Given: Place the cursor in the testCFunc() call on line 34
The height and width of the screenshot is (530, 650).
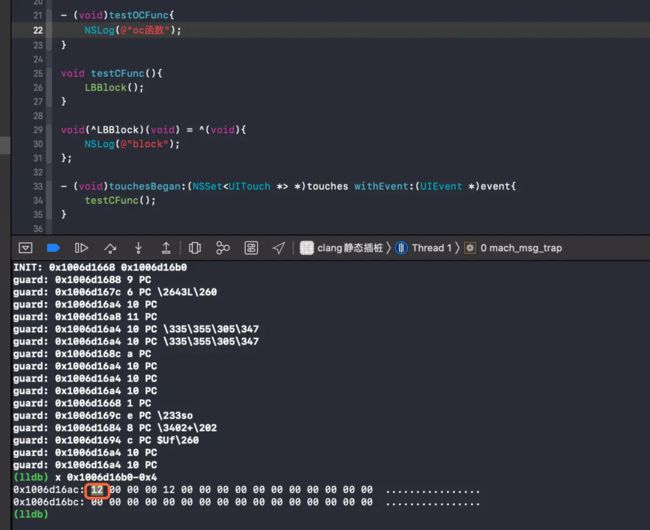Looking at the screenshot, I should tap(120, 201).
